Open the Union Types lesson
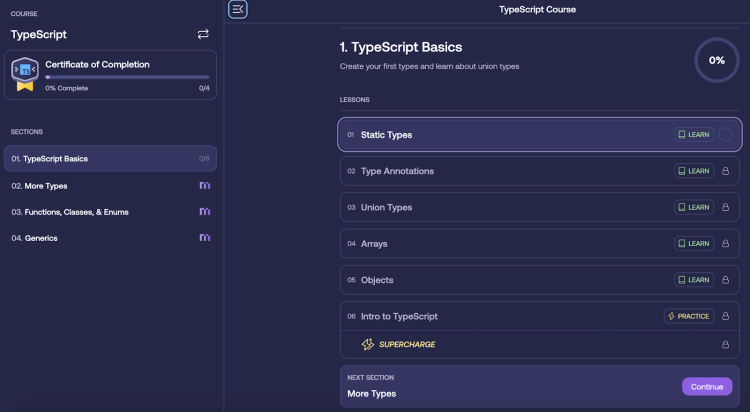 click(x=540, y=207)
